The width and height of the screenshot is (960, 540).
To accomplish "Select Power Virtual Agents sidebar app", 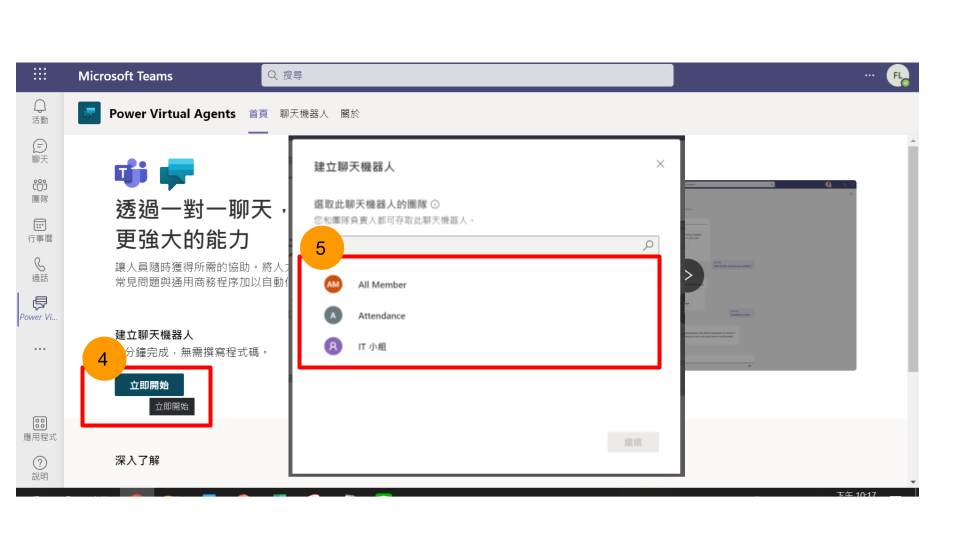I will 39,309.
